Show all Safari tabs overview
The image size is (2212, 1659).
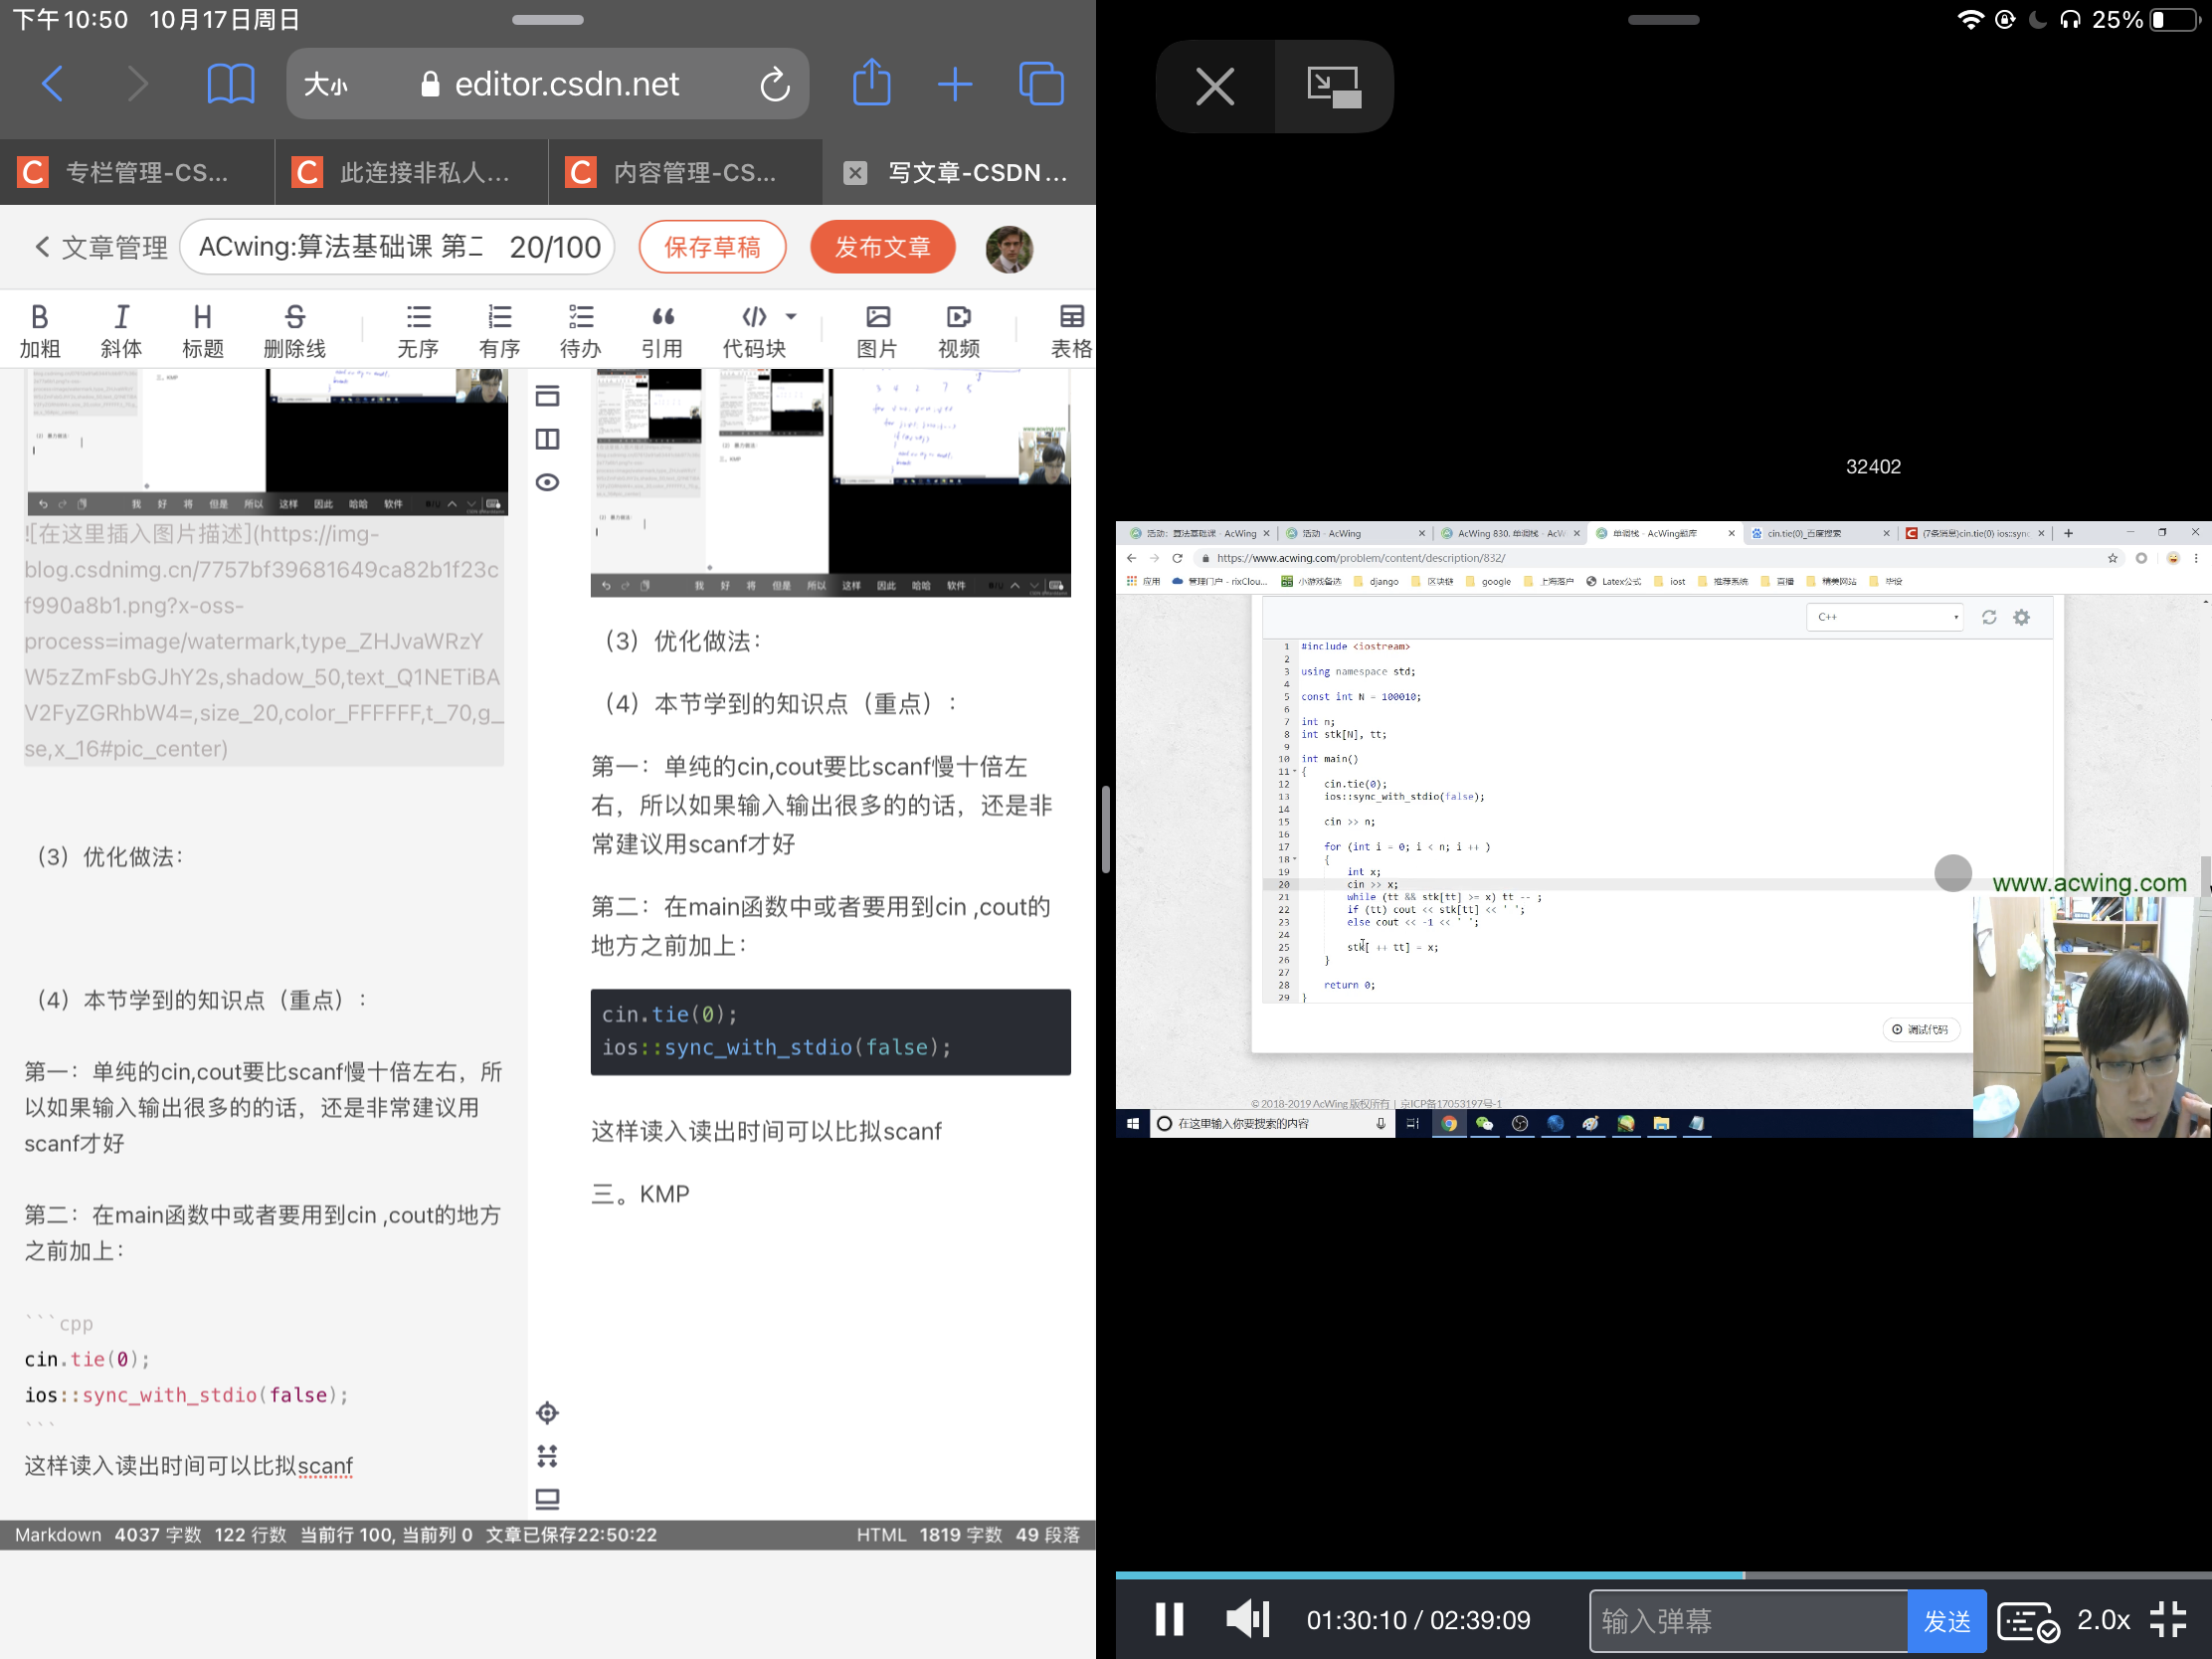(1041, 84)
